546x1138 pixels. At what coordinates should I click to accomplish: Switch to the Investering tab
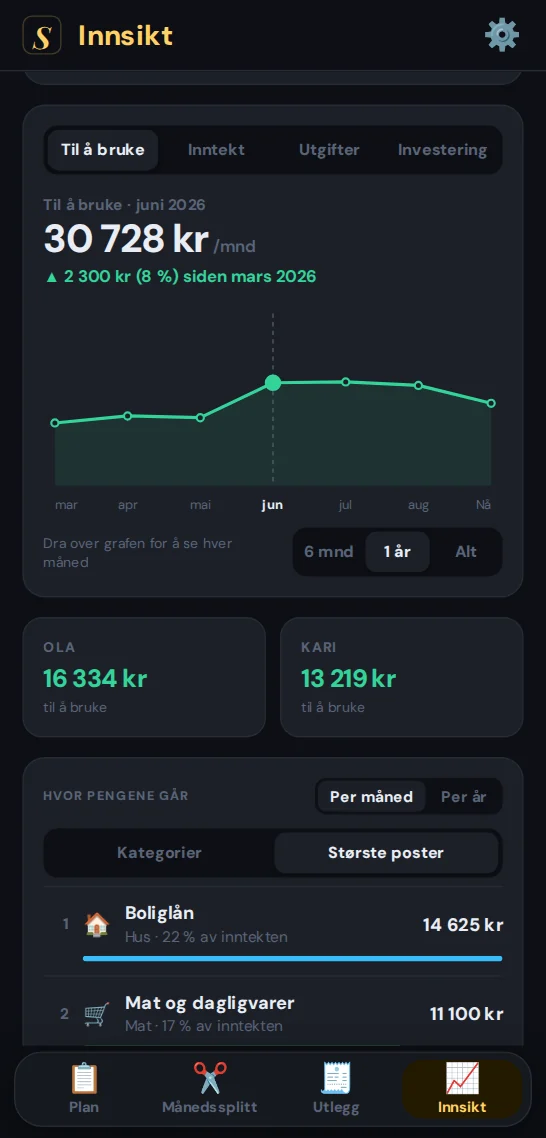442,150
